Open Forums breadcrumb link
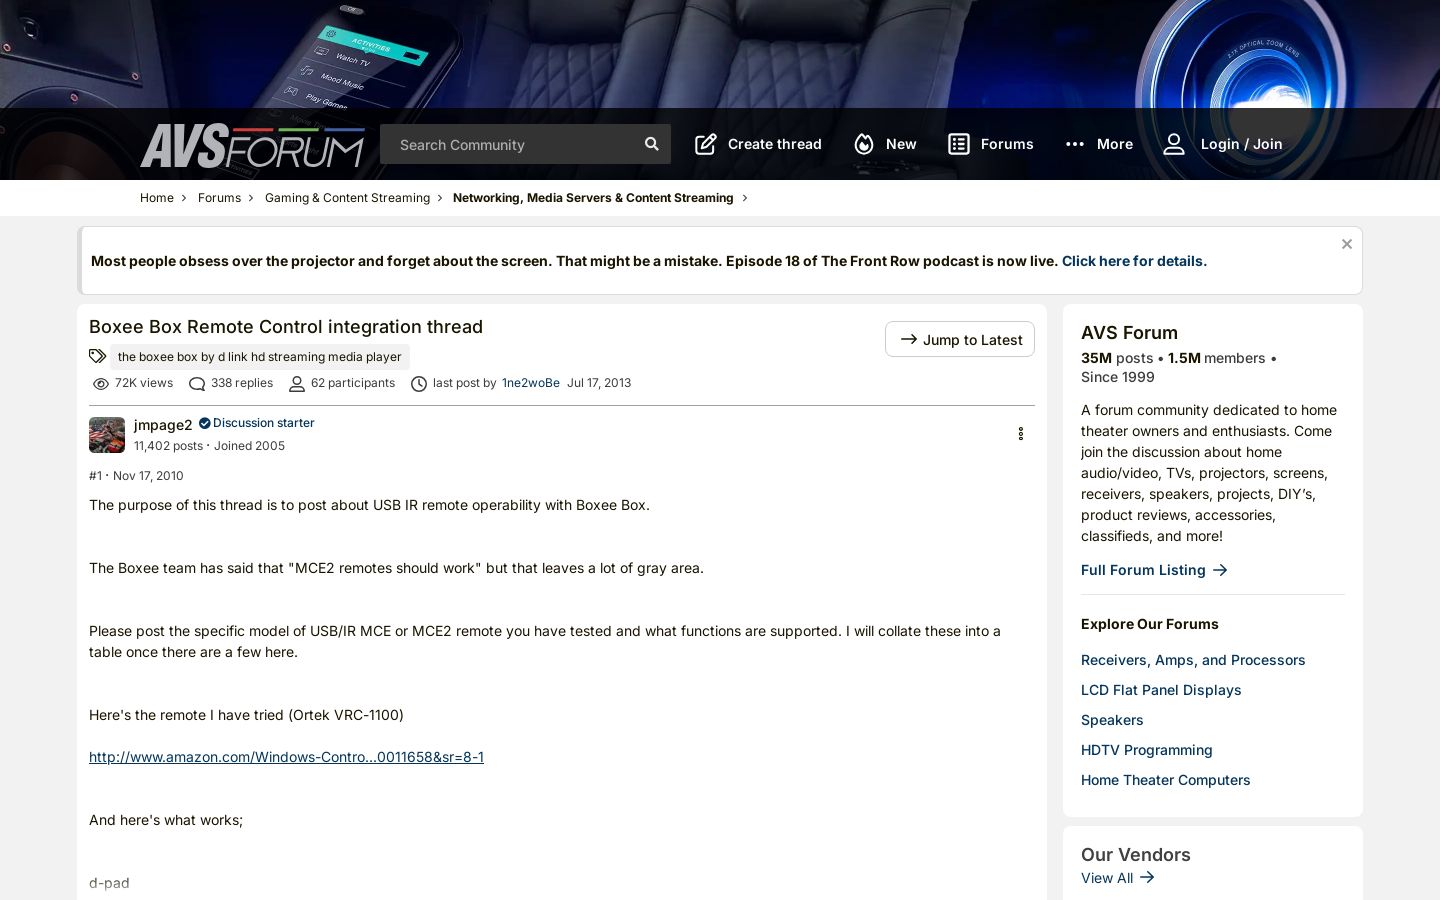Viewport: 1440px width, 900px height. (x=219, y=198)
